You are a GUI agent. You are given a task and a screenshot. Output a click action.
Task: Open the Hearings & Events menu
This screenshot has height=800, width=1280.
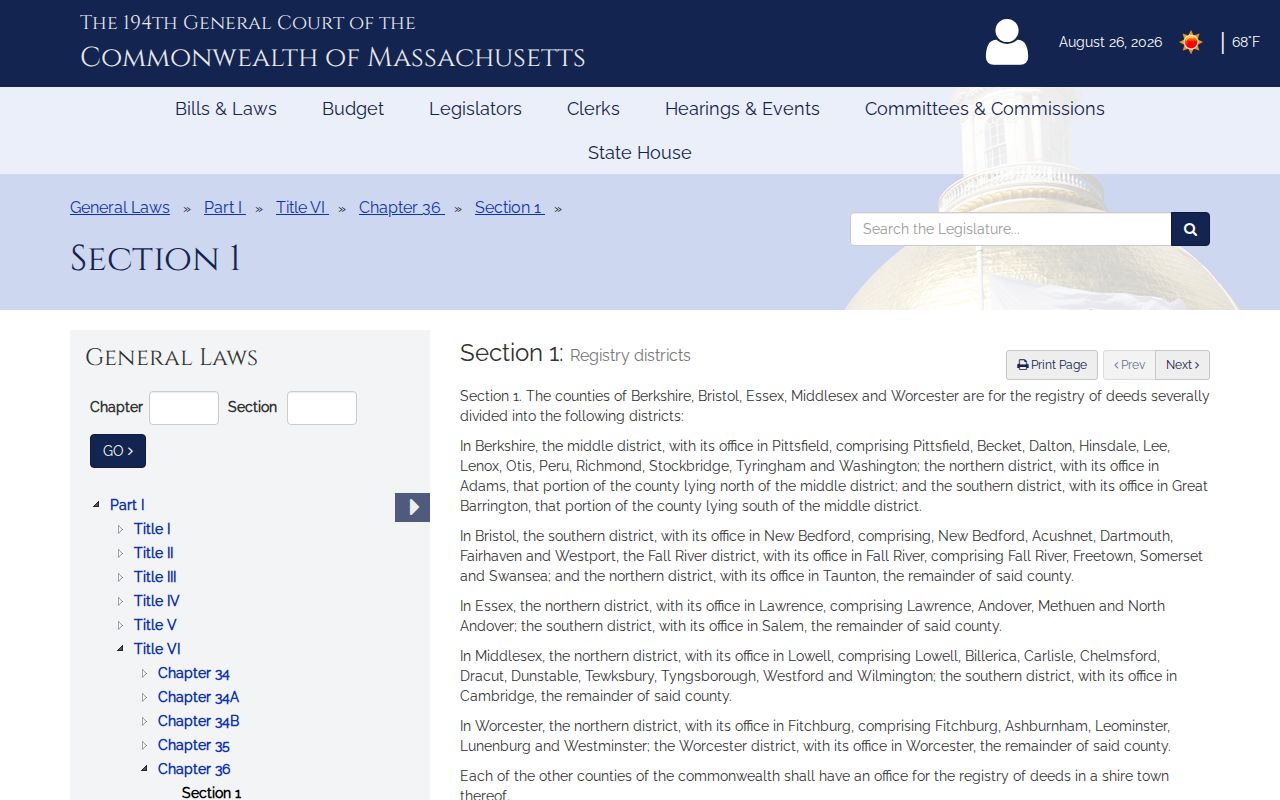click(742, 109)
